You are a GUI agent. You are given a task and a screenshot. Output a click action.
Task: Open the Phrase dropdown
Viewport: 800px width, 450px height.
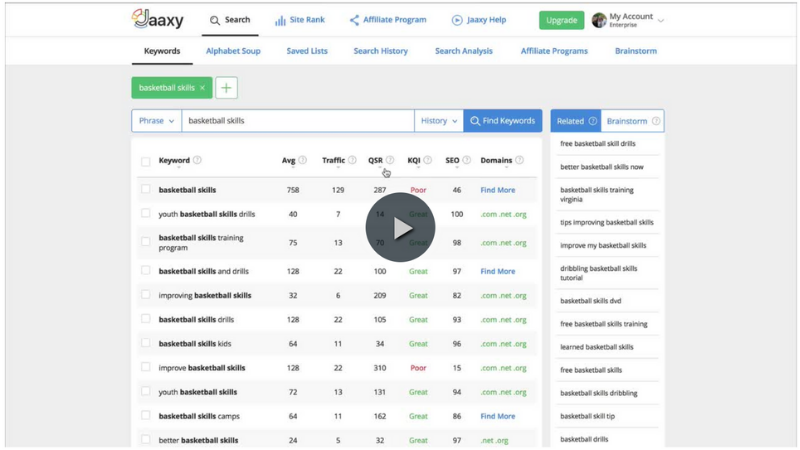point(157,121)
